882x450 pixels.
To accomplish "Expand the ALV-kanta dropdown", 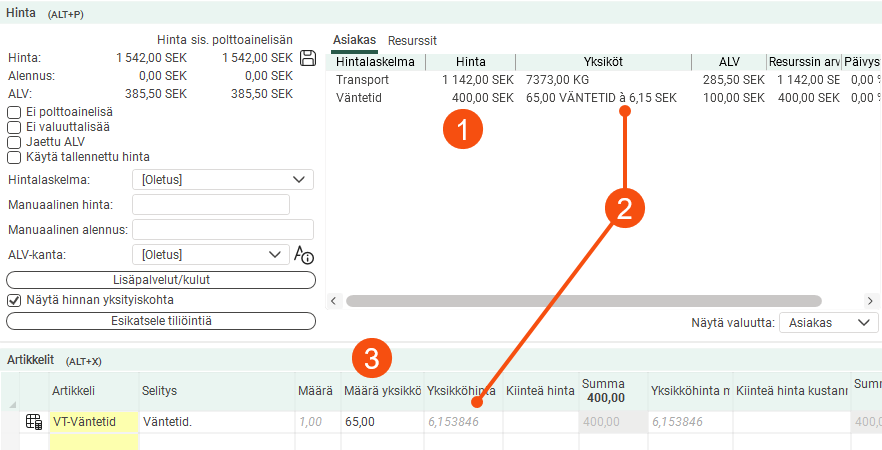I will click(x=210, y=255).
